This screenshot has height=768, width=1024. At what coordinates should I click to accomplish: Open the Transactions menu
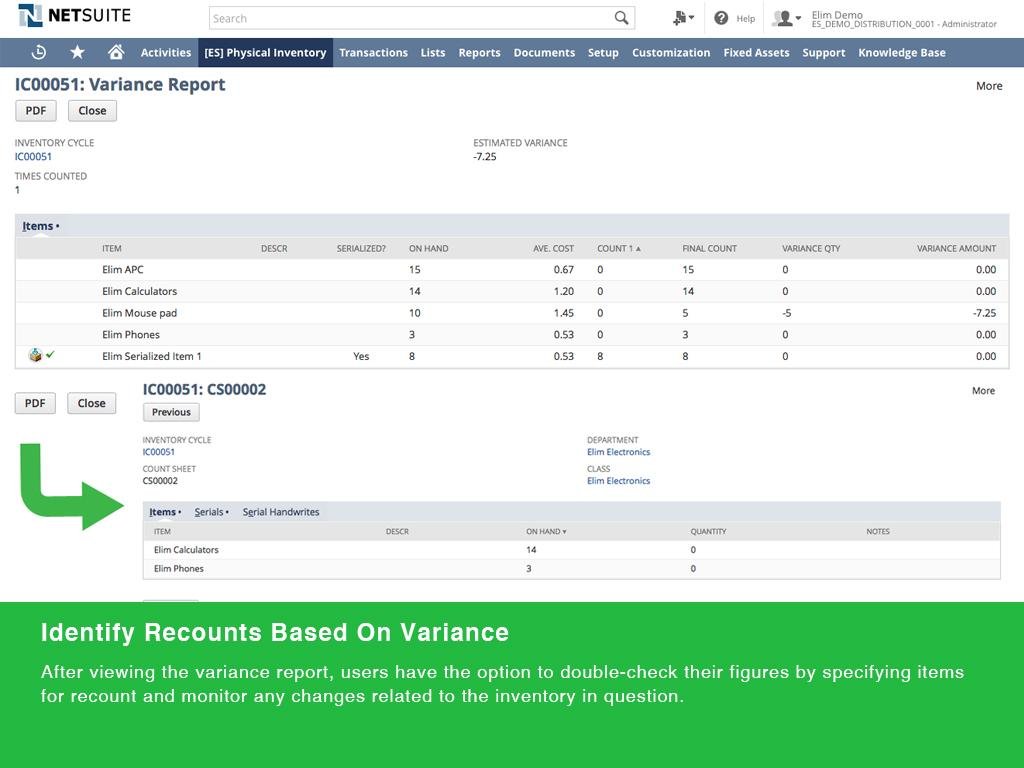point(374,53)
